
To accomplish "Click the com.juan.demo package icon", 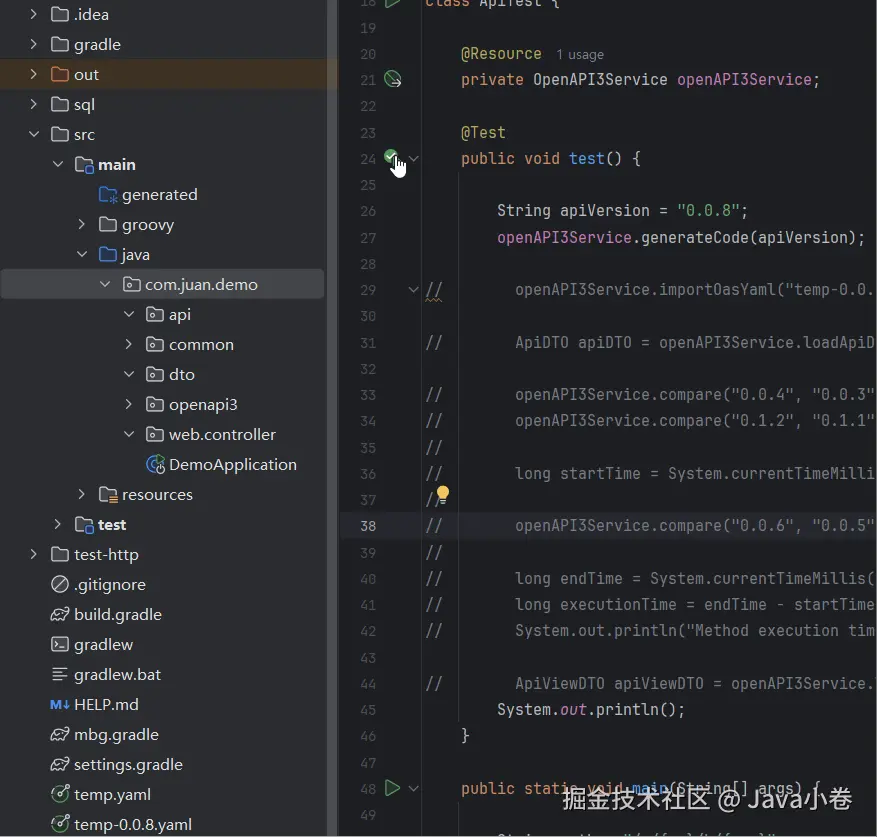I will (131, 284).
